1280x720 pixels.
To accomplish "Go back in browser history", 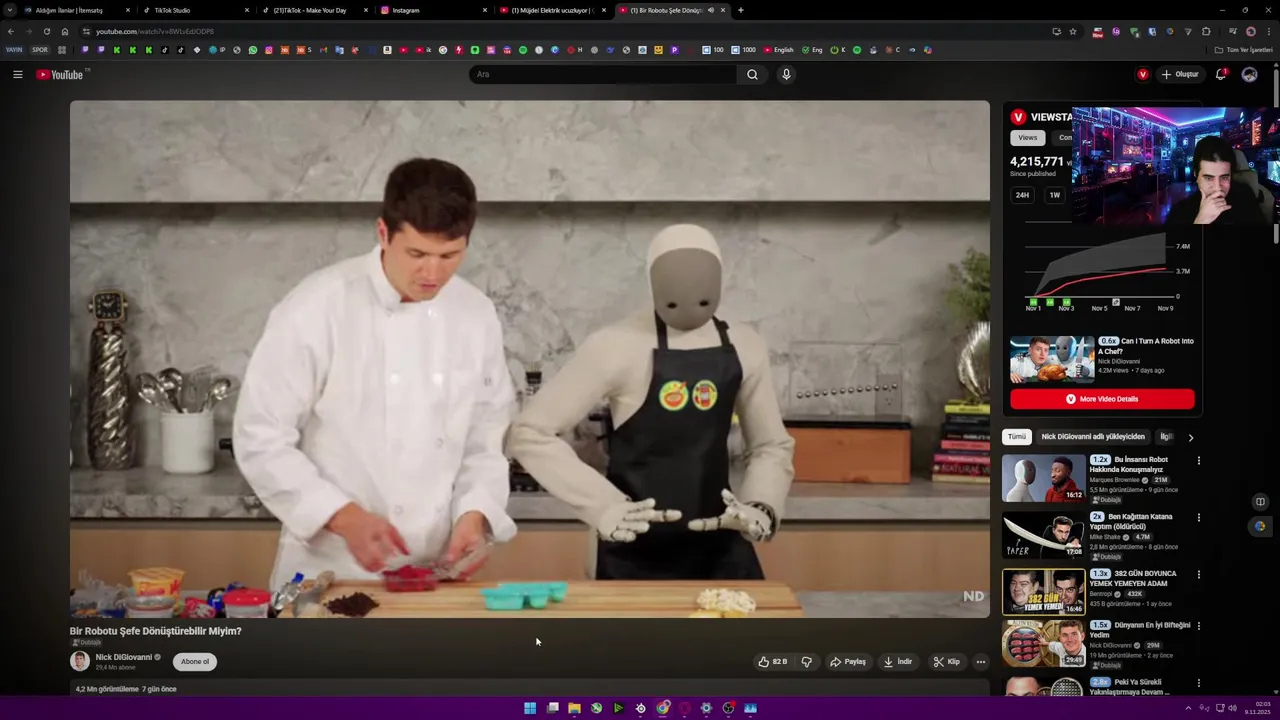I will (11, 31).
